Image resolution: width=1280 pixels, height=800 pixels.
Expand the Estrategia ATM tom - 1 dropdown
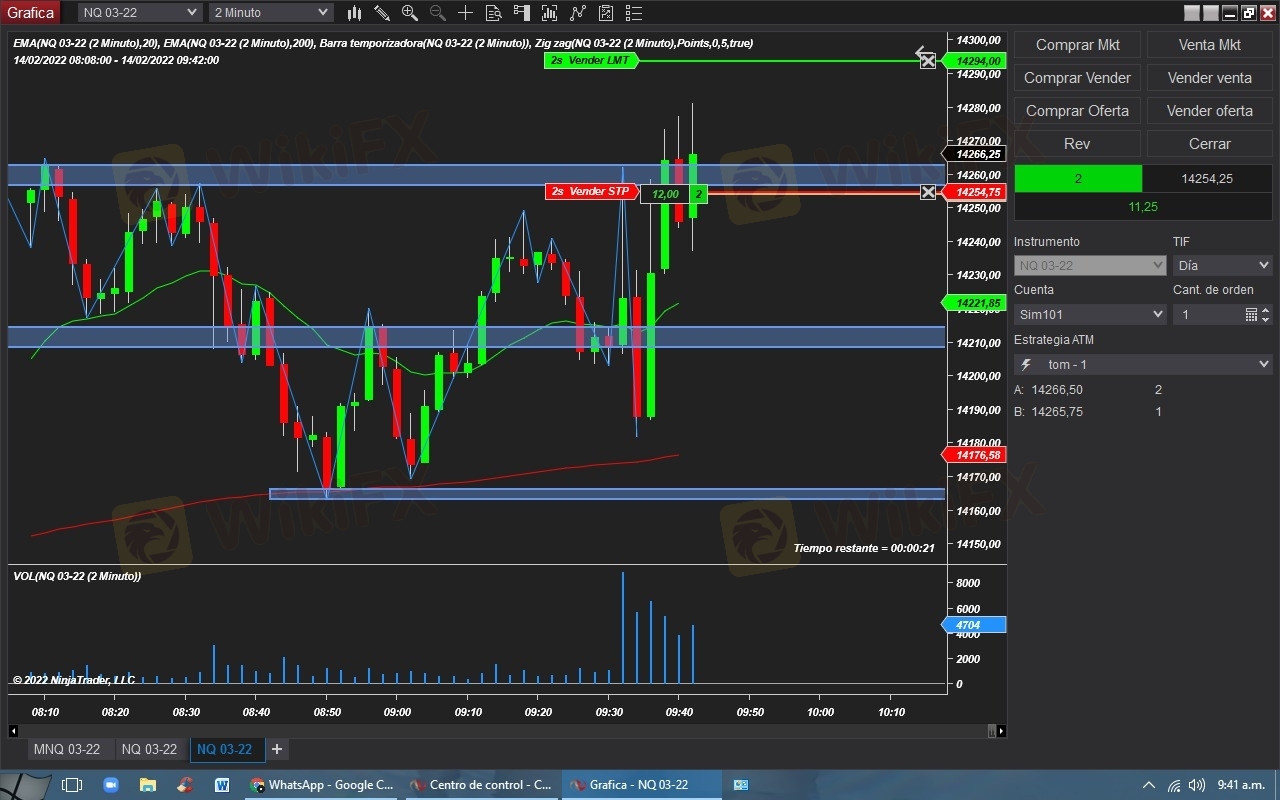(x=1143, y=365)
